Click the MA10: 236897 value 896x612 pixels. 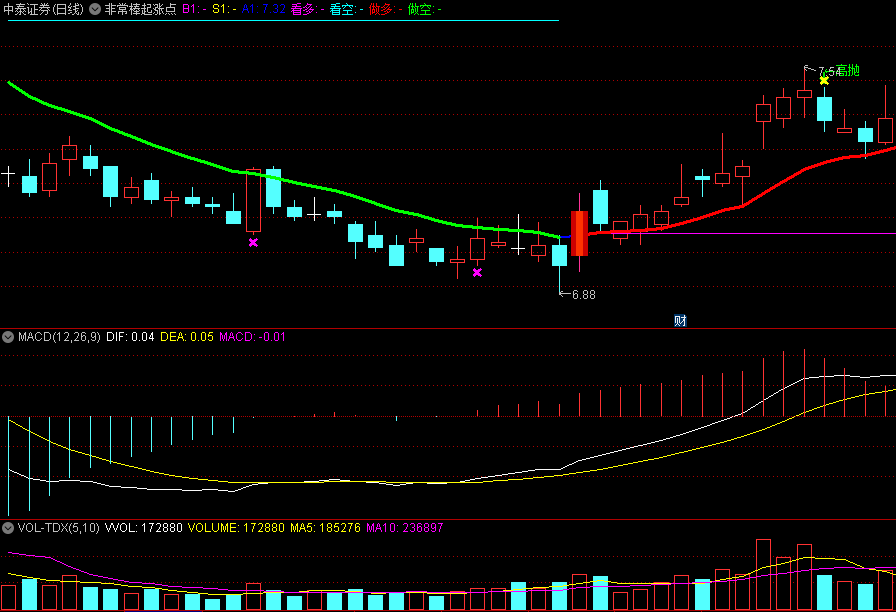tap(405, 528)
